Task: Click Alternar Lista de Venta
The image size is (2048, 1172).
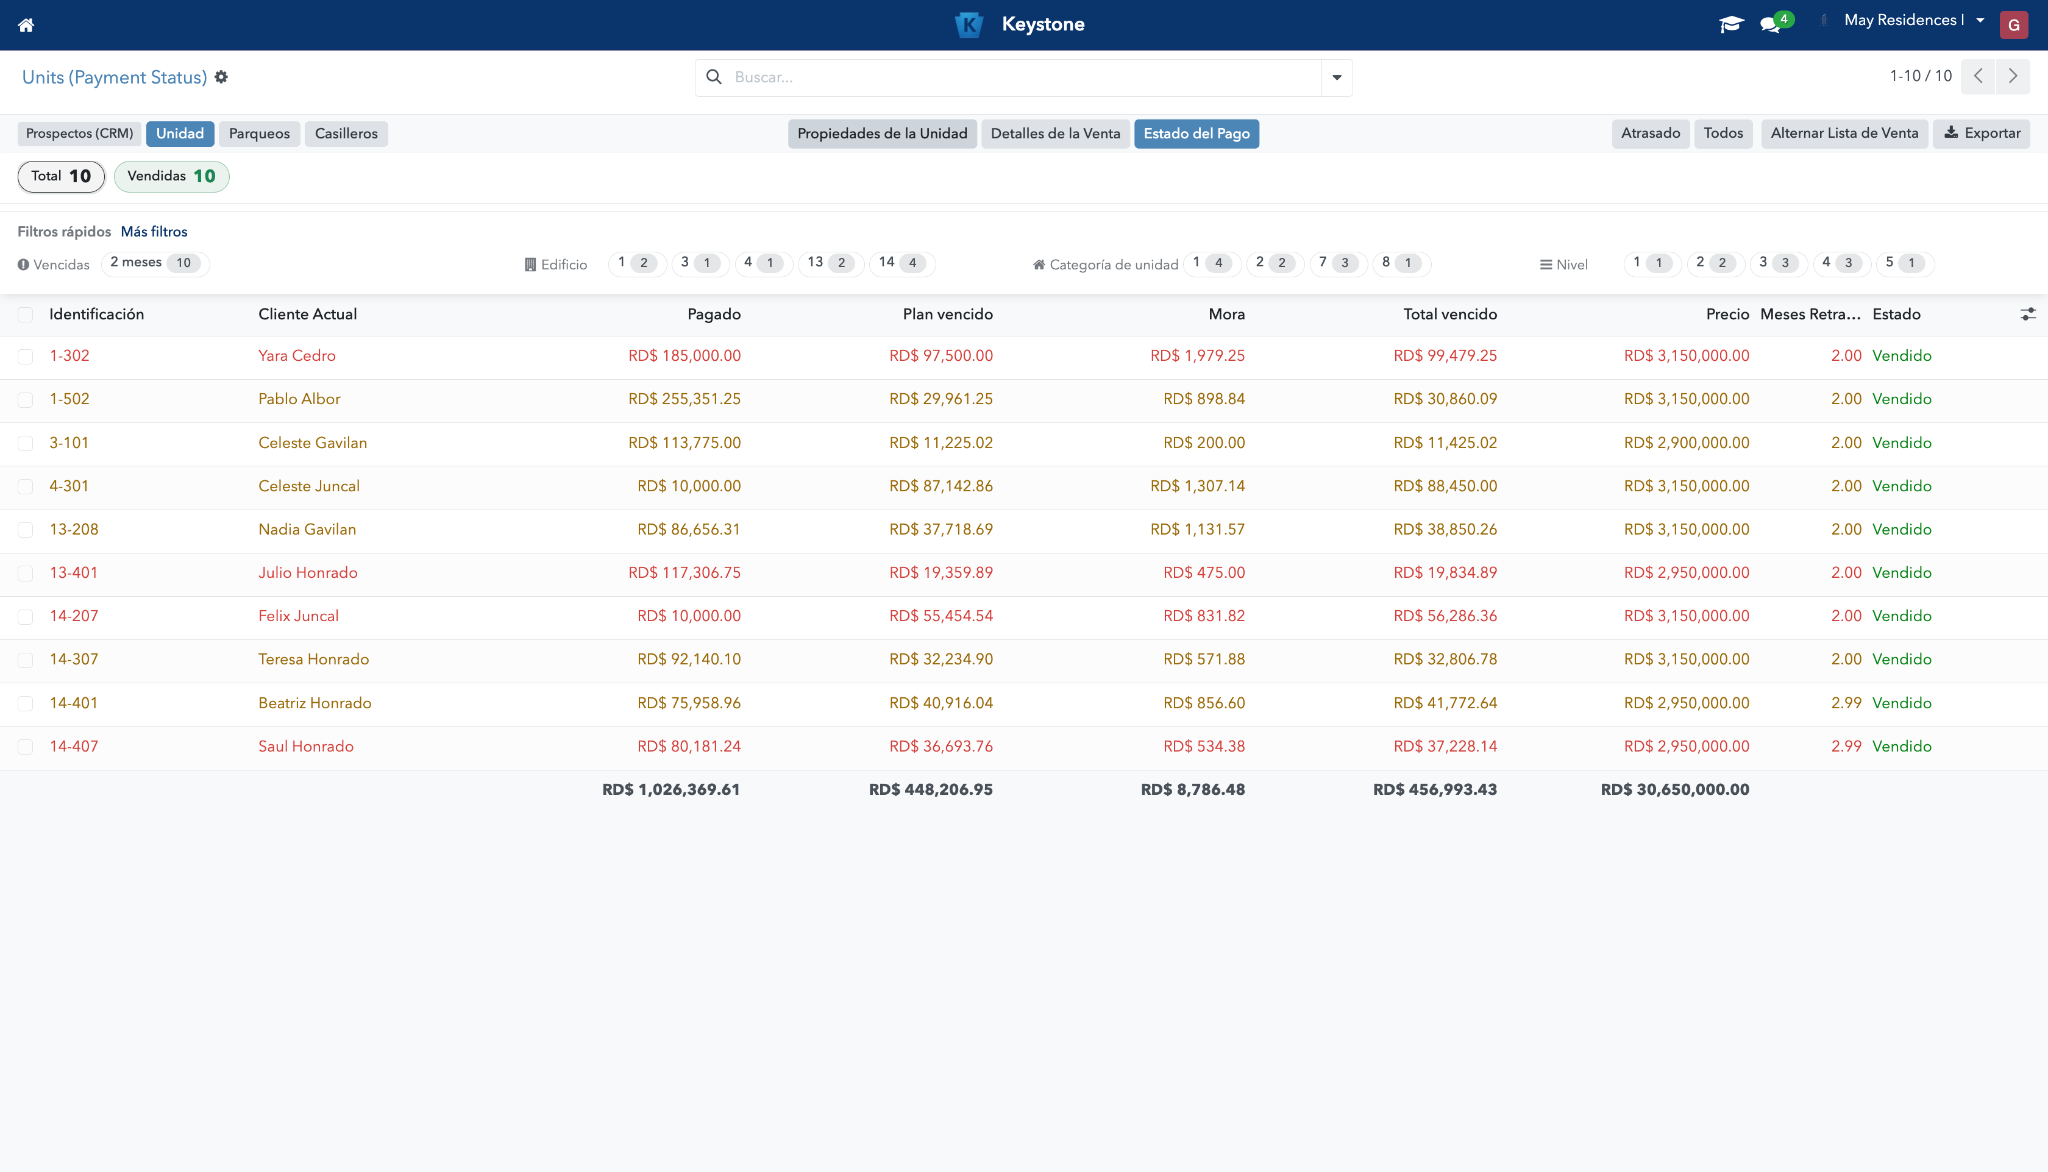Action: click(1844, 134)
